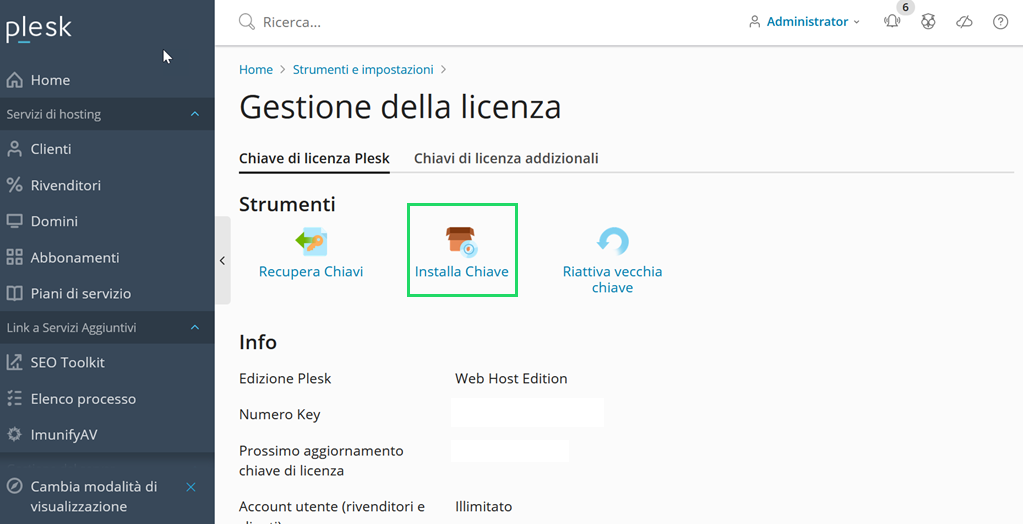Open notifications bell with badge 6

click(x=892, y=22)
